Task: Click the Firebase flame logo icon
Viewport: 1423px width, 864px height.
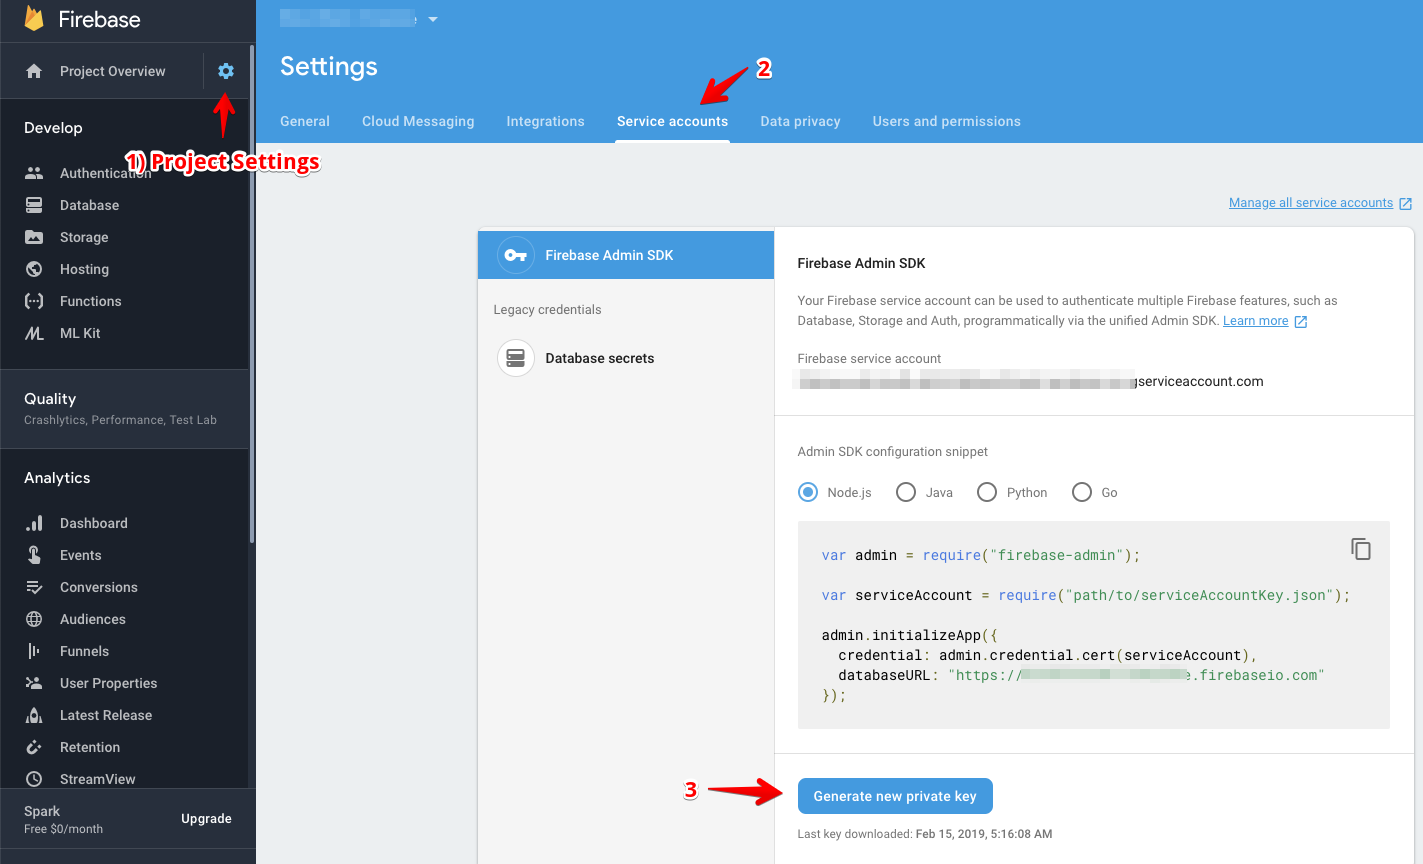Action: [34, 18]
